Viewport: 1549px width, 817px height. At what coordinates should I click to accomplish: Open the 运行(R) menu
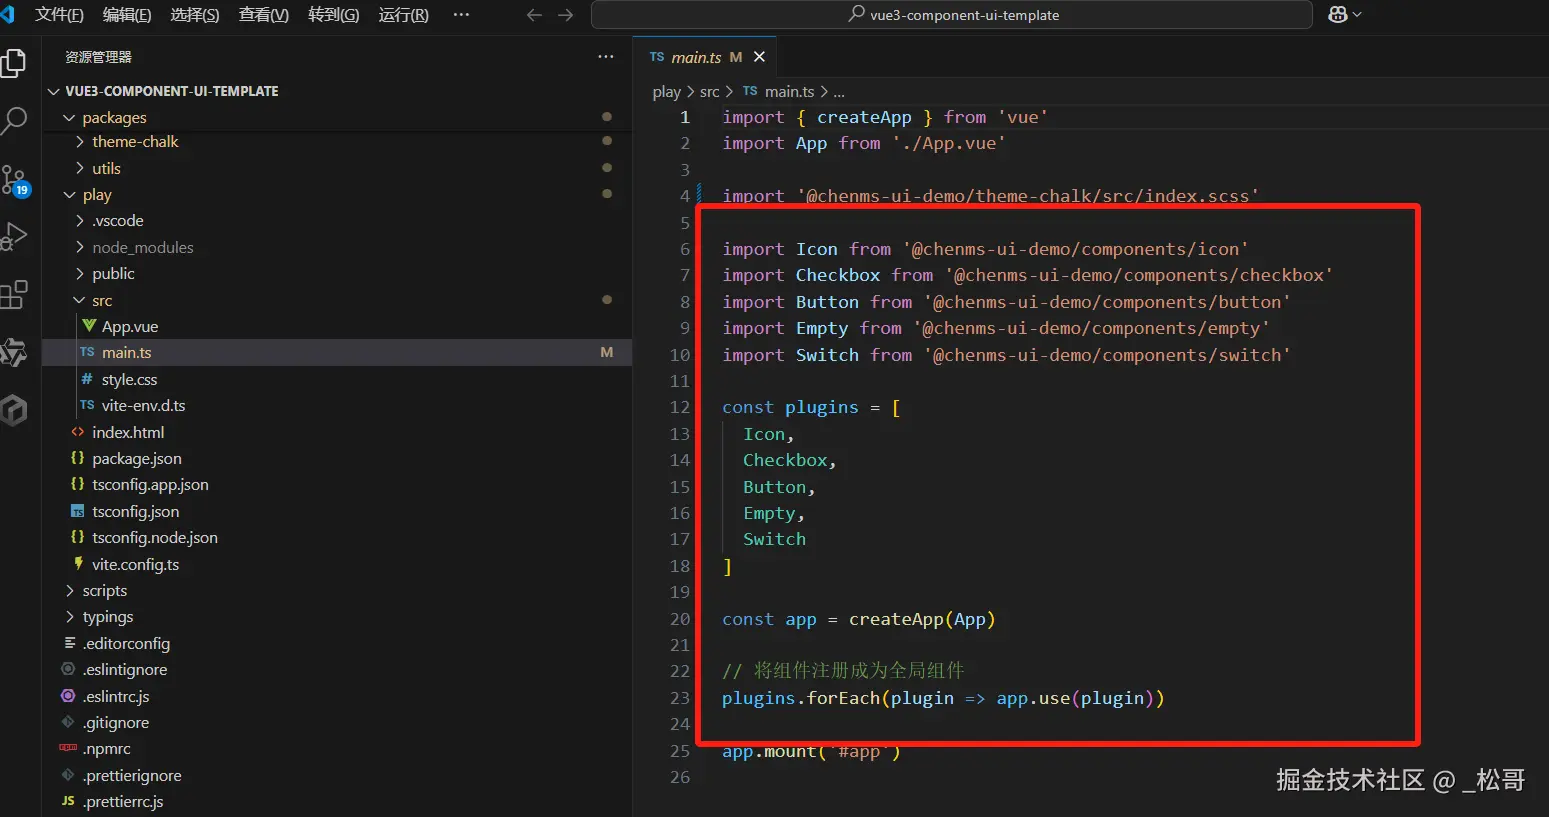click(x=403, y=15)
